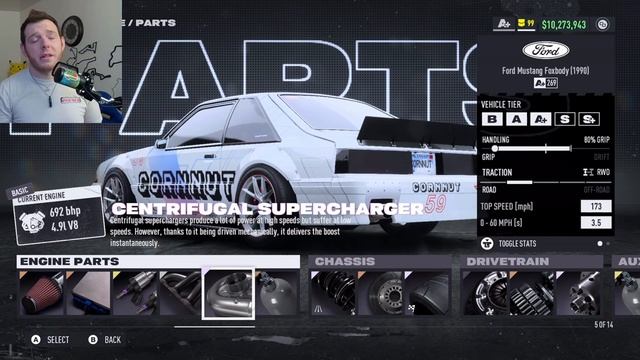
Task: Adjust the Traction road-offroad slider
Action: (x=545, y=182)
